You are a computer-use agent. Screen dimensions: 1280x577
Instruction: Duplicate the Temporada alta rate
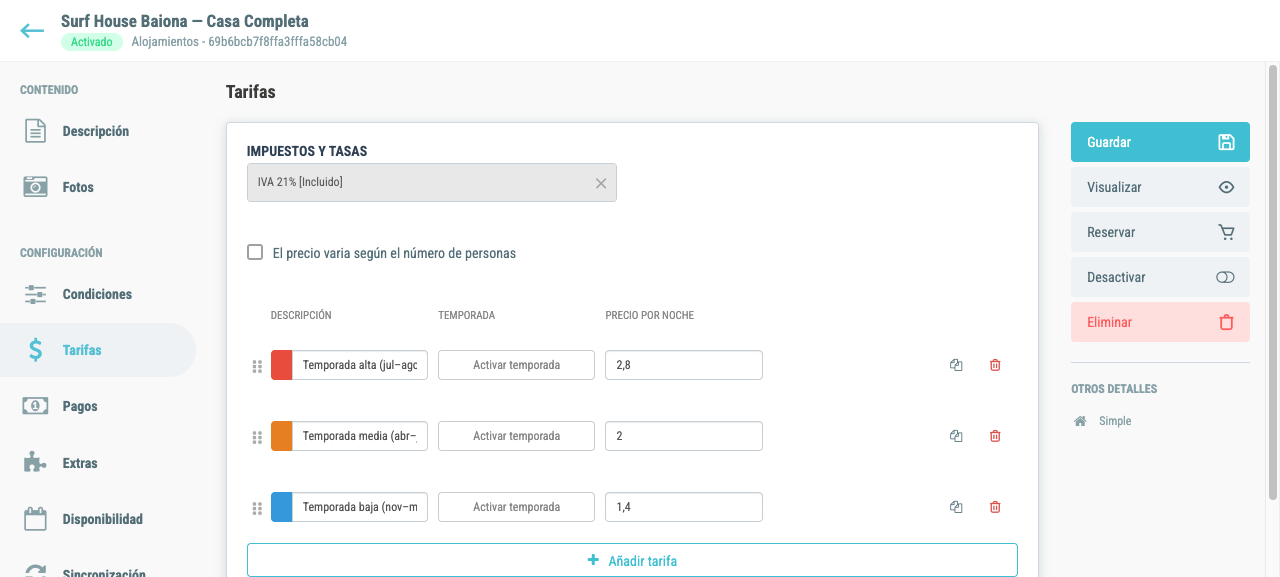[956, 365]
